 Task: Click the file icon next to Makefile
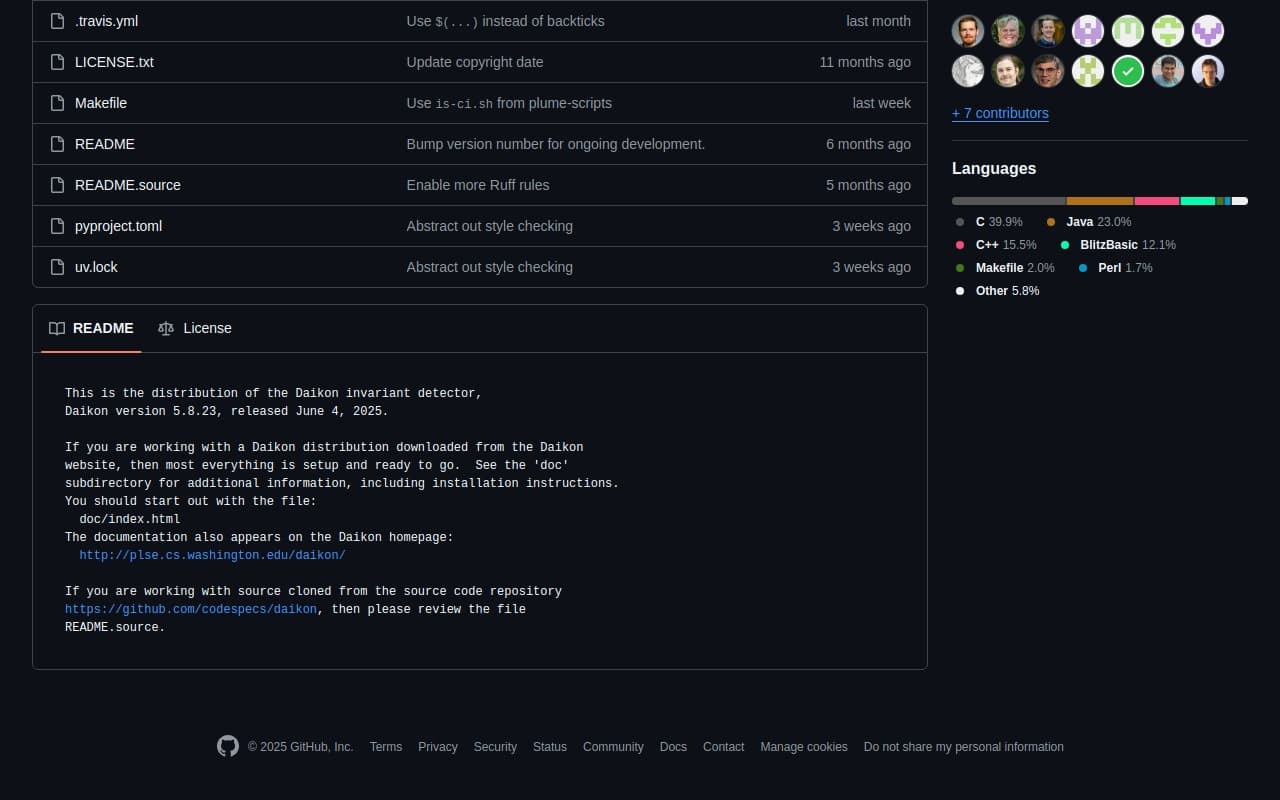click(57, 103)
